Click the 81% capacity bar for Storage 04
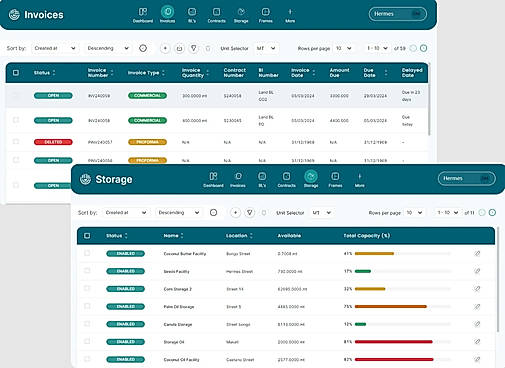This screenshot has height=368, width=505. (402, 342)
